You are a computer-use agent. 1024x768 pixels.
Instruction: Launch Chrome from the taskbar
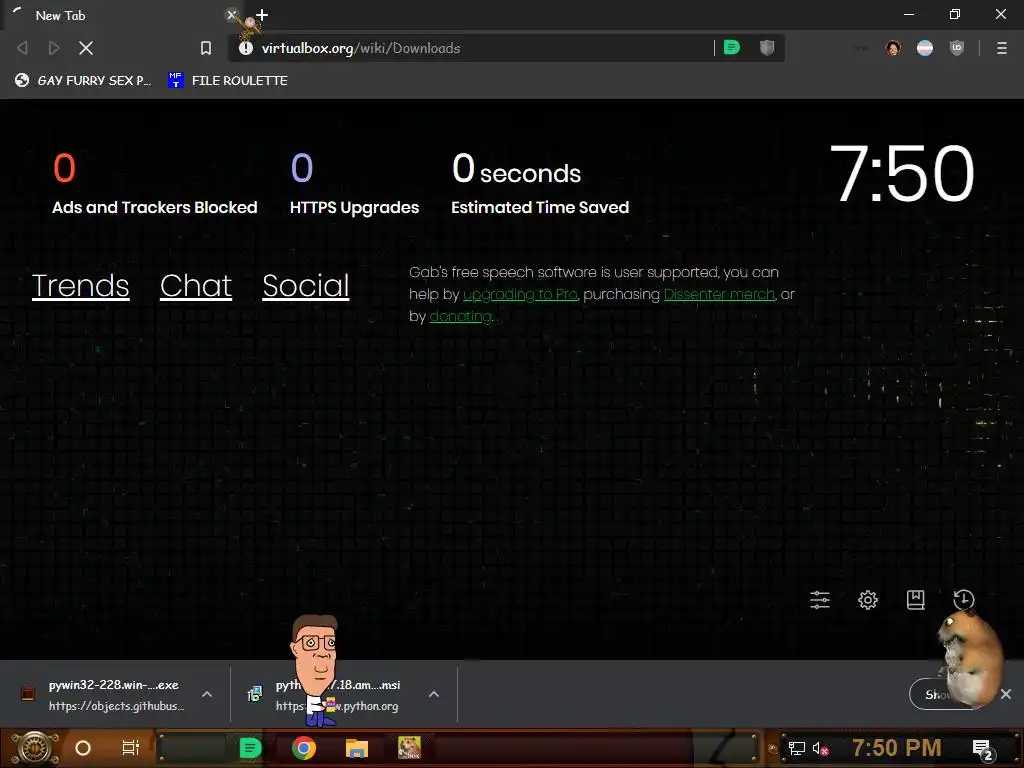coord(304,748)
